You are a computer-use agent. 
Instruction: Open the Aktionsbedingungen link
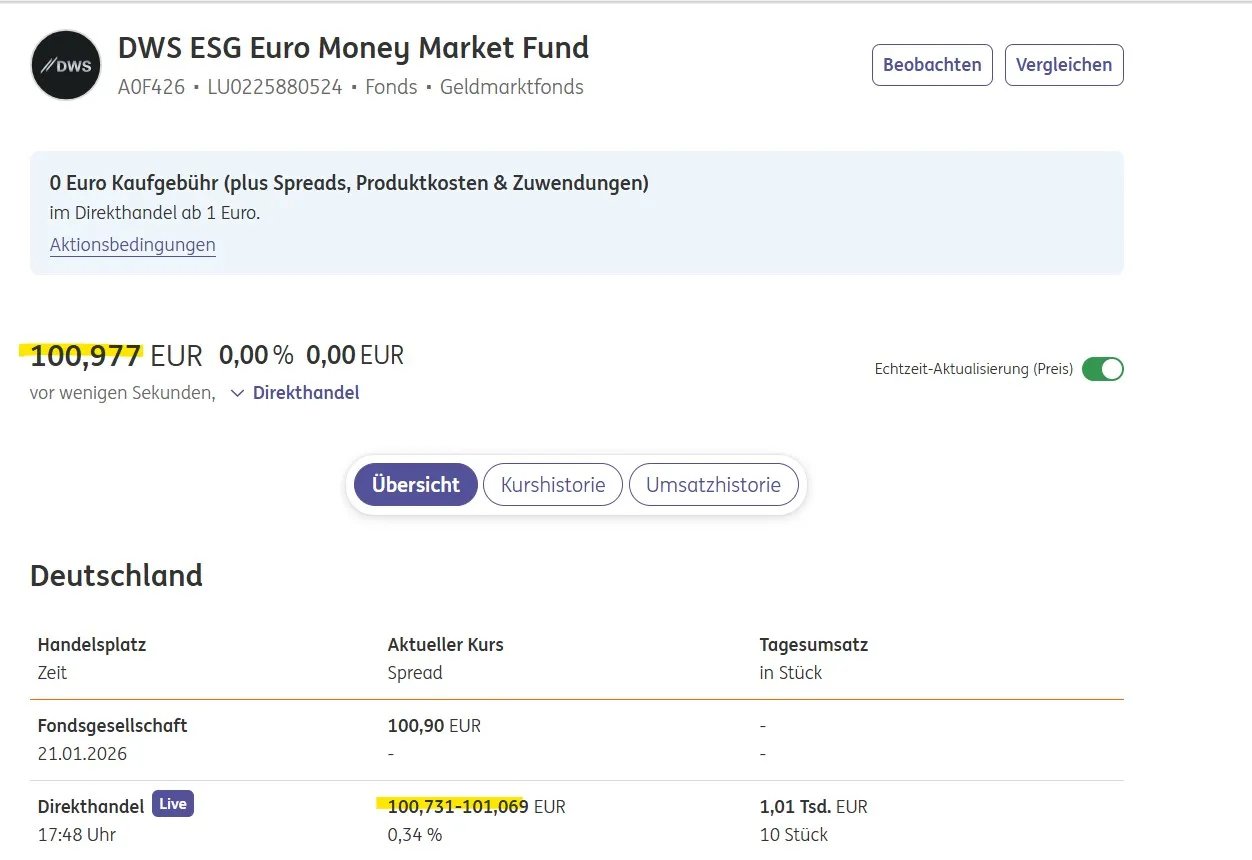[x=132, y=245]
